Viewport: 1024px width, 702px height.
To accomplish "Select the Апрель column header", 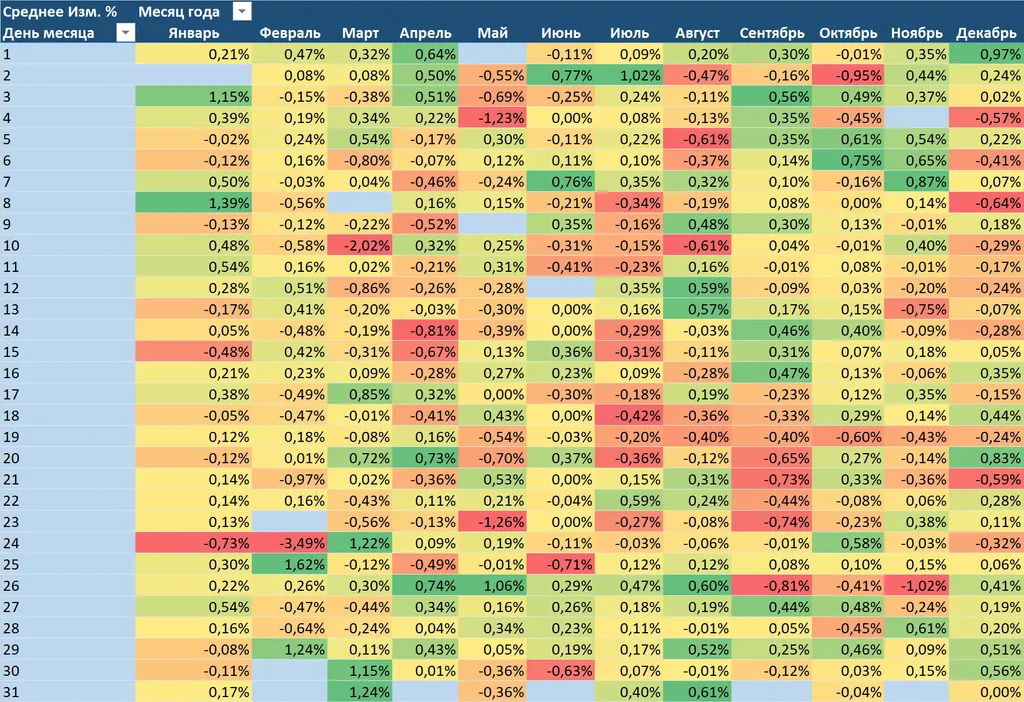I will [426, 33].
